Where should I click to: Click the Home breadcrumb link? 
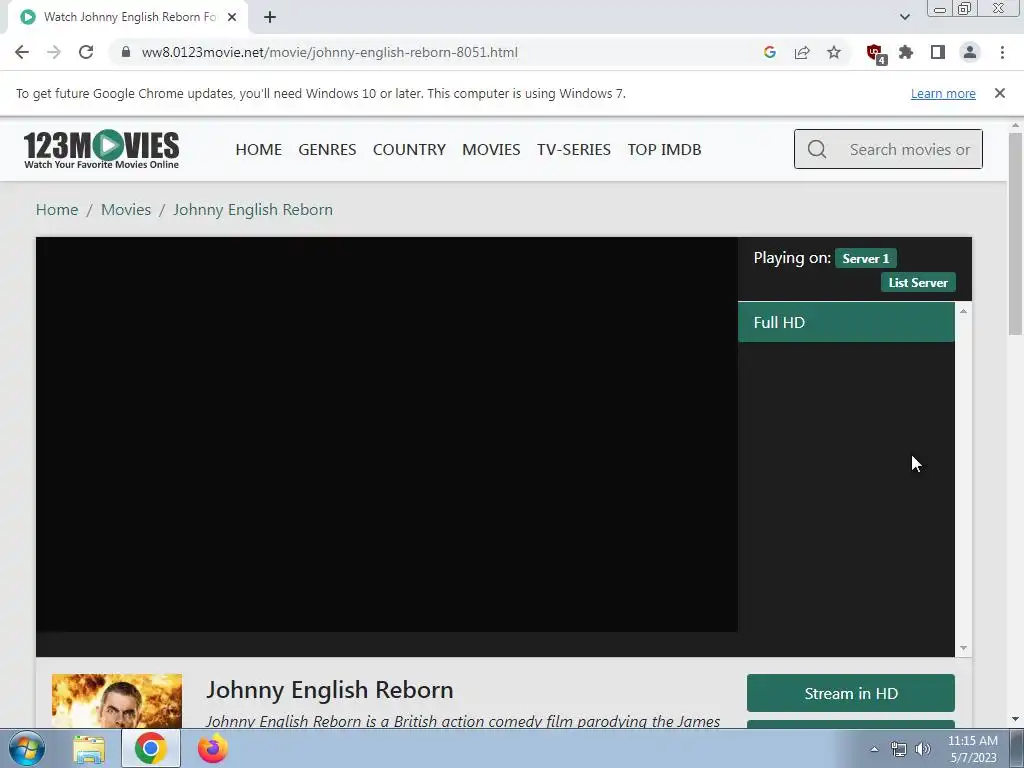point(57,210)
